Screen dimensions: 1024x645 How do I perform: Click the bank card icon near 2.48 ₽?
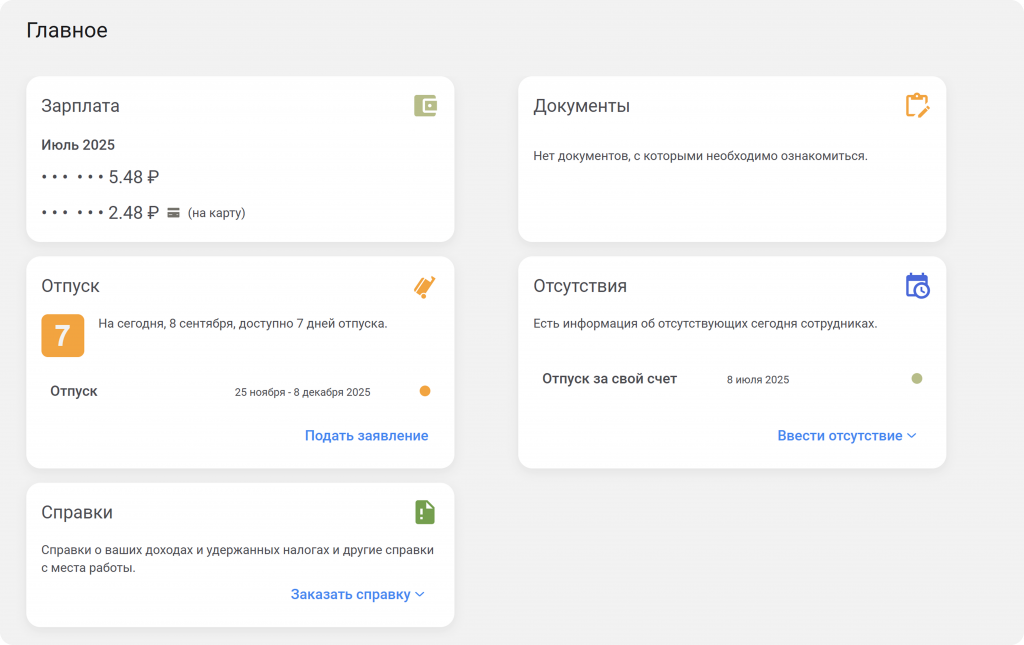coord(174,213)
